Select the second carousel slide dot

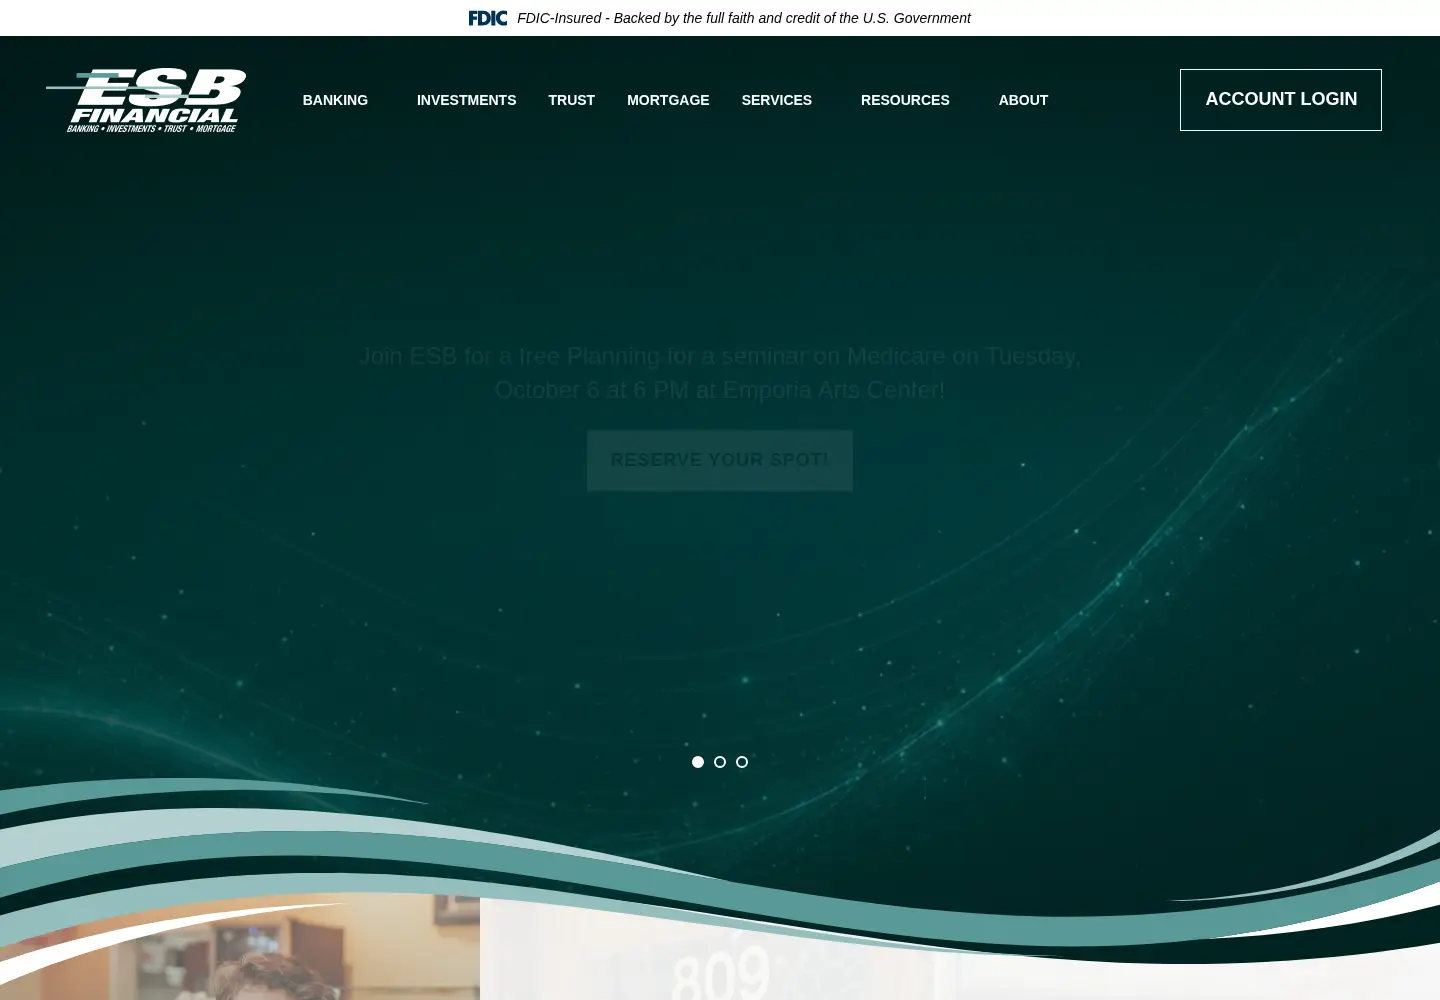point(720,762)
